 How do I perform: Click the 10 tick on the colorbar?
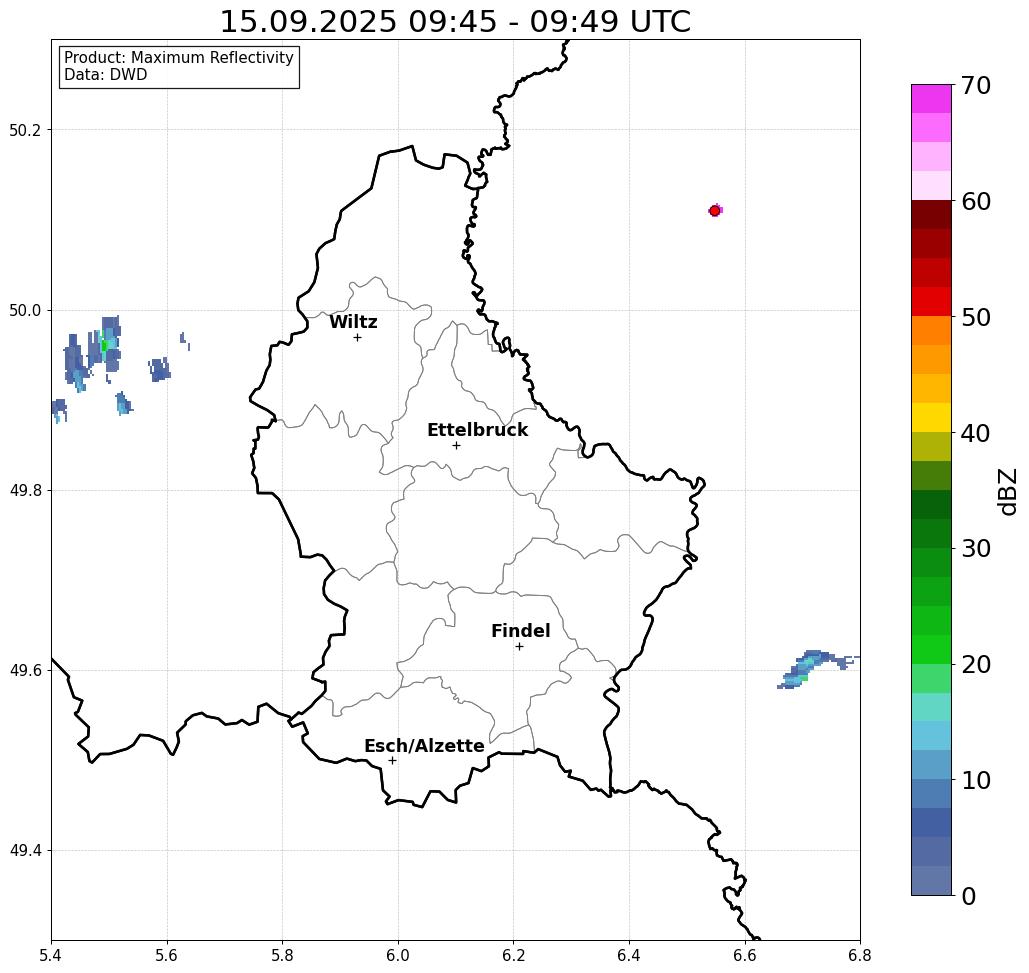tap(975, 780)
